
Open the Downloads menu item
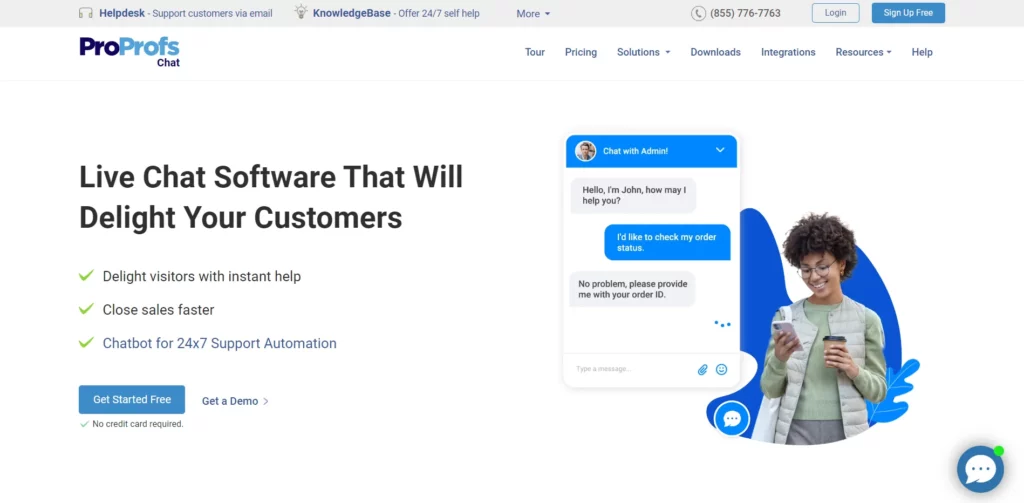coord(715,52)
